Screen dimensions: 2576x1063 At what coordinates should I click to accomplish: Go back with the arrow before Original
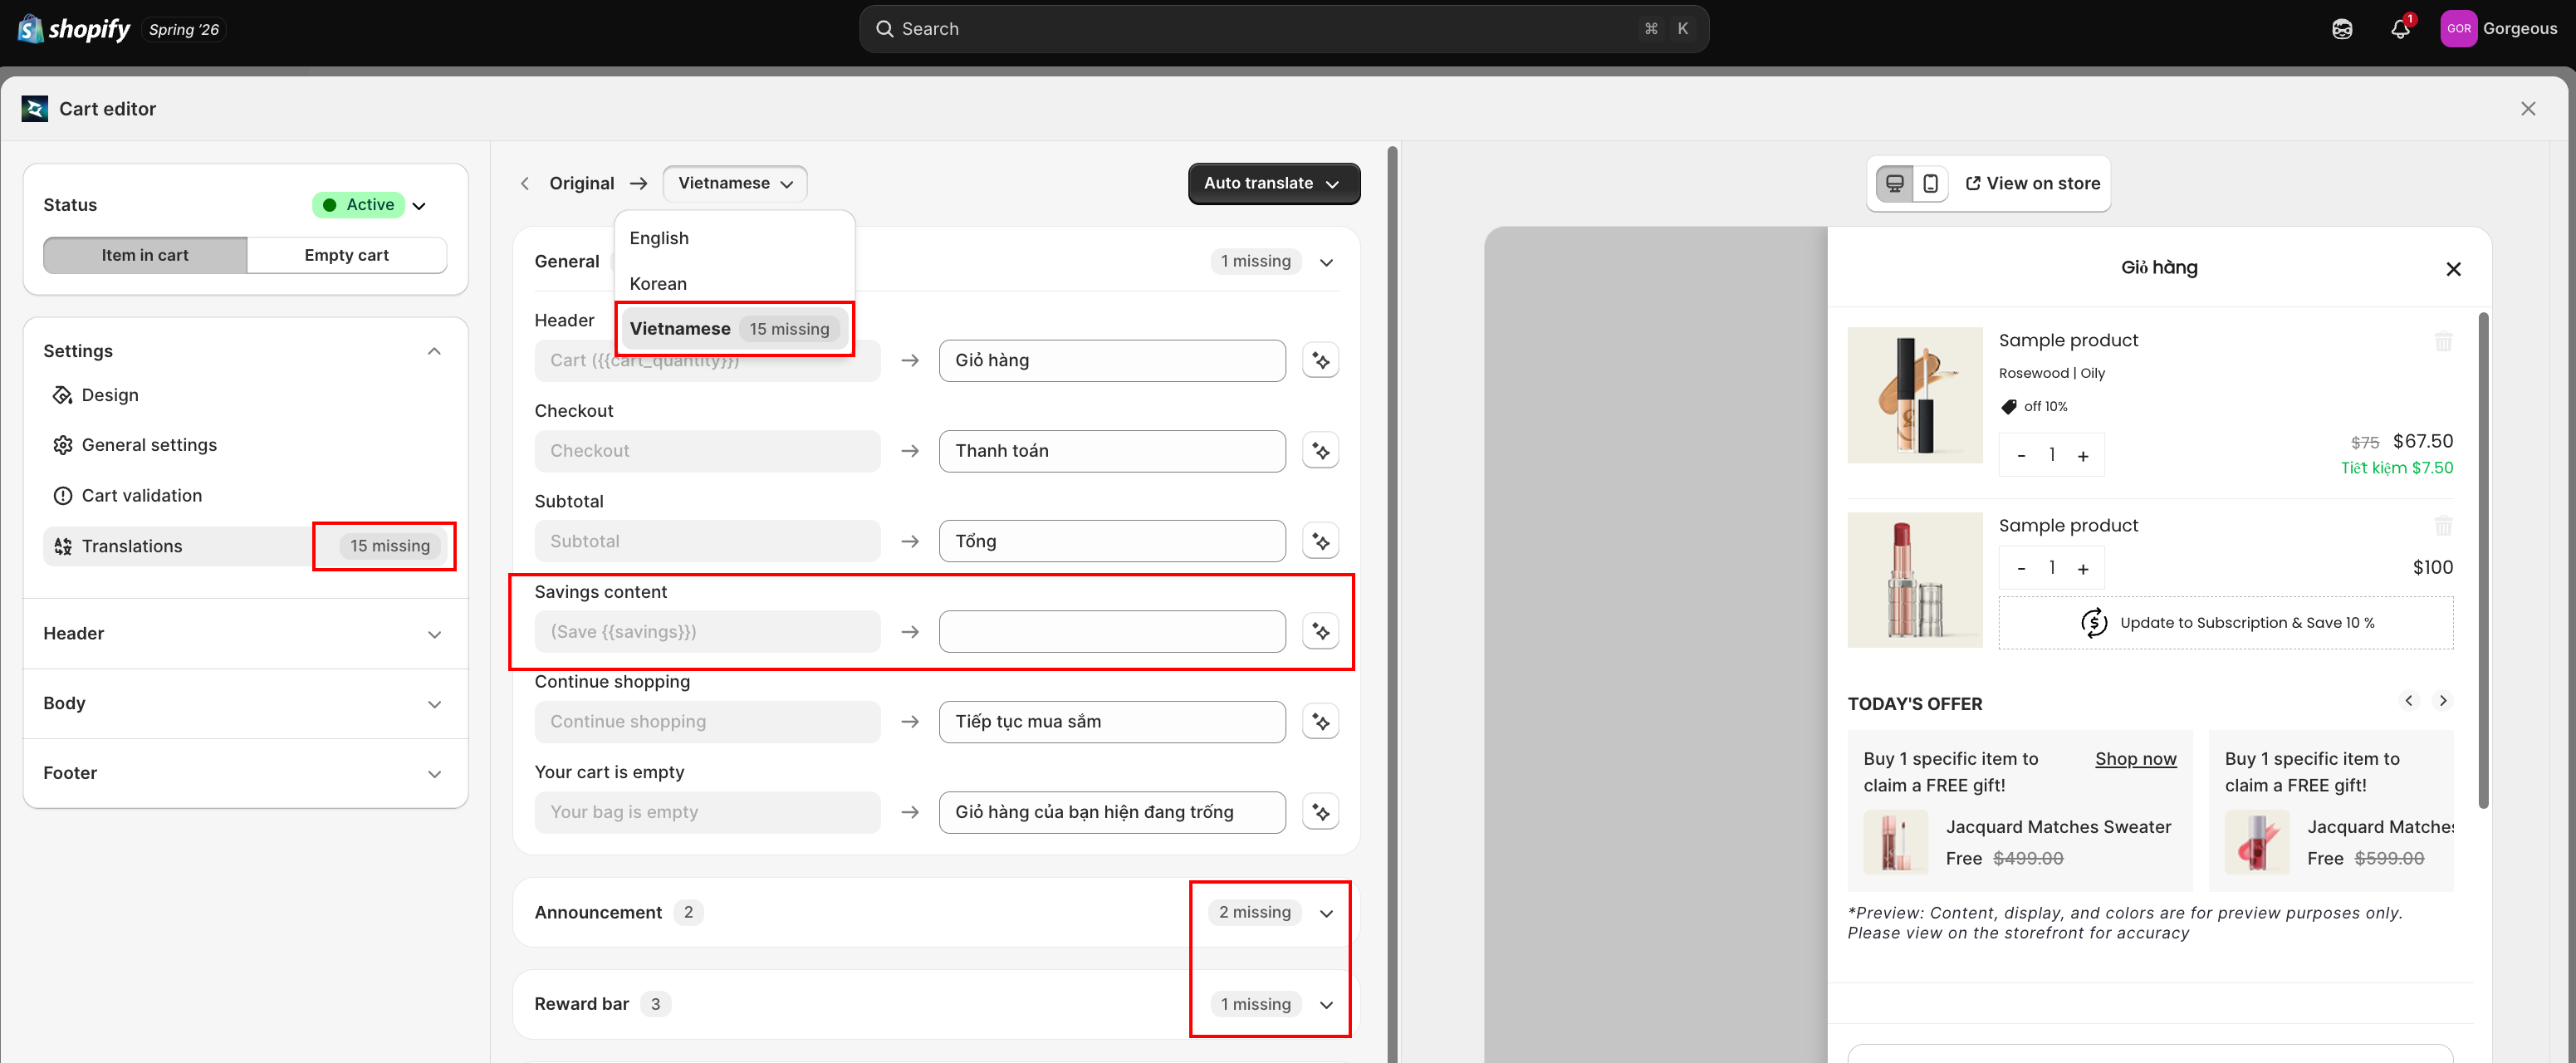(x=525, y=184)
